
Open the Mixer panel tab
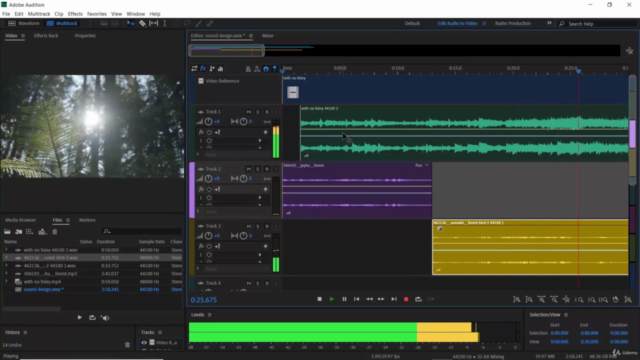click(268, 36)
